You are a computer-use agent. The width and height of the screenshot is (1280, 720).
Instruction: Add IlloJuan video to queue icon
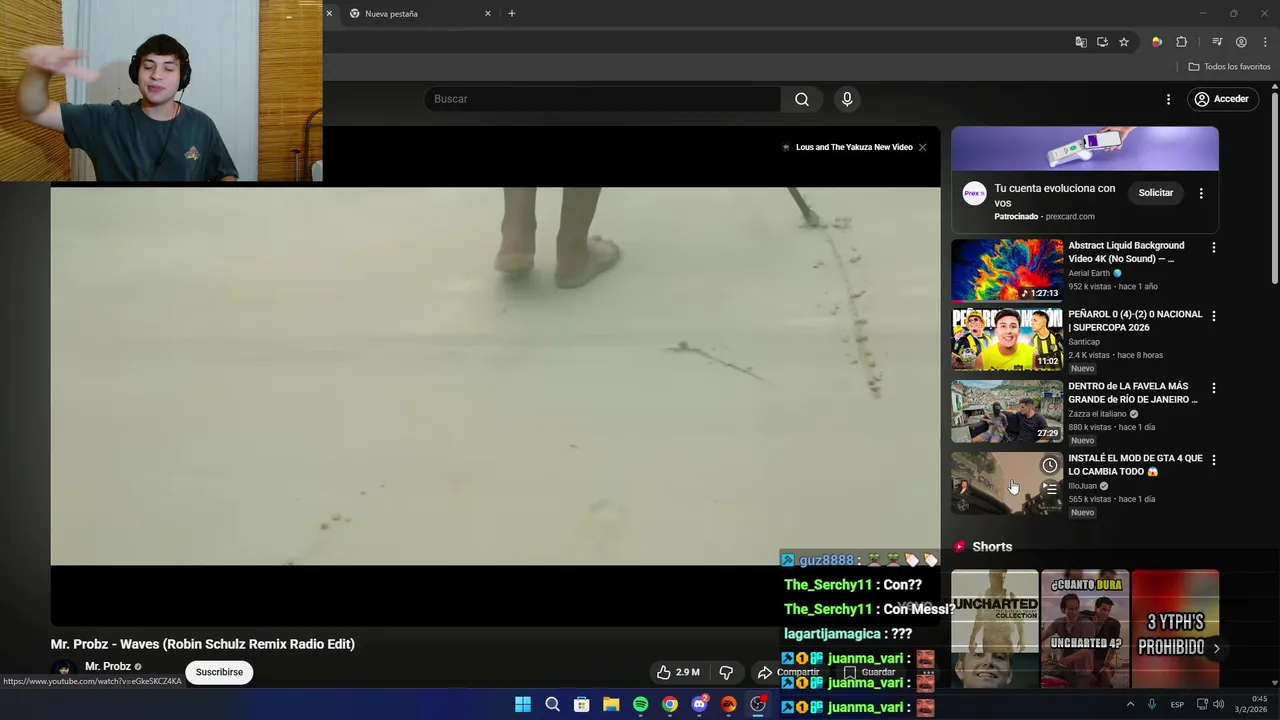click(x=1049, y=489)
